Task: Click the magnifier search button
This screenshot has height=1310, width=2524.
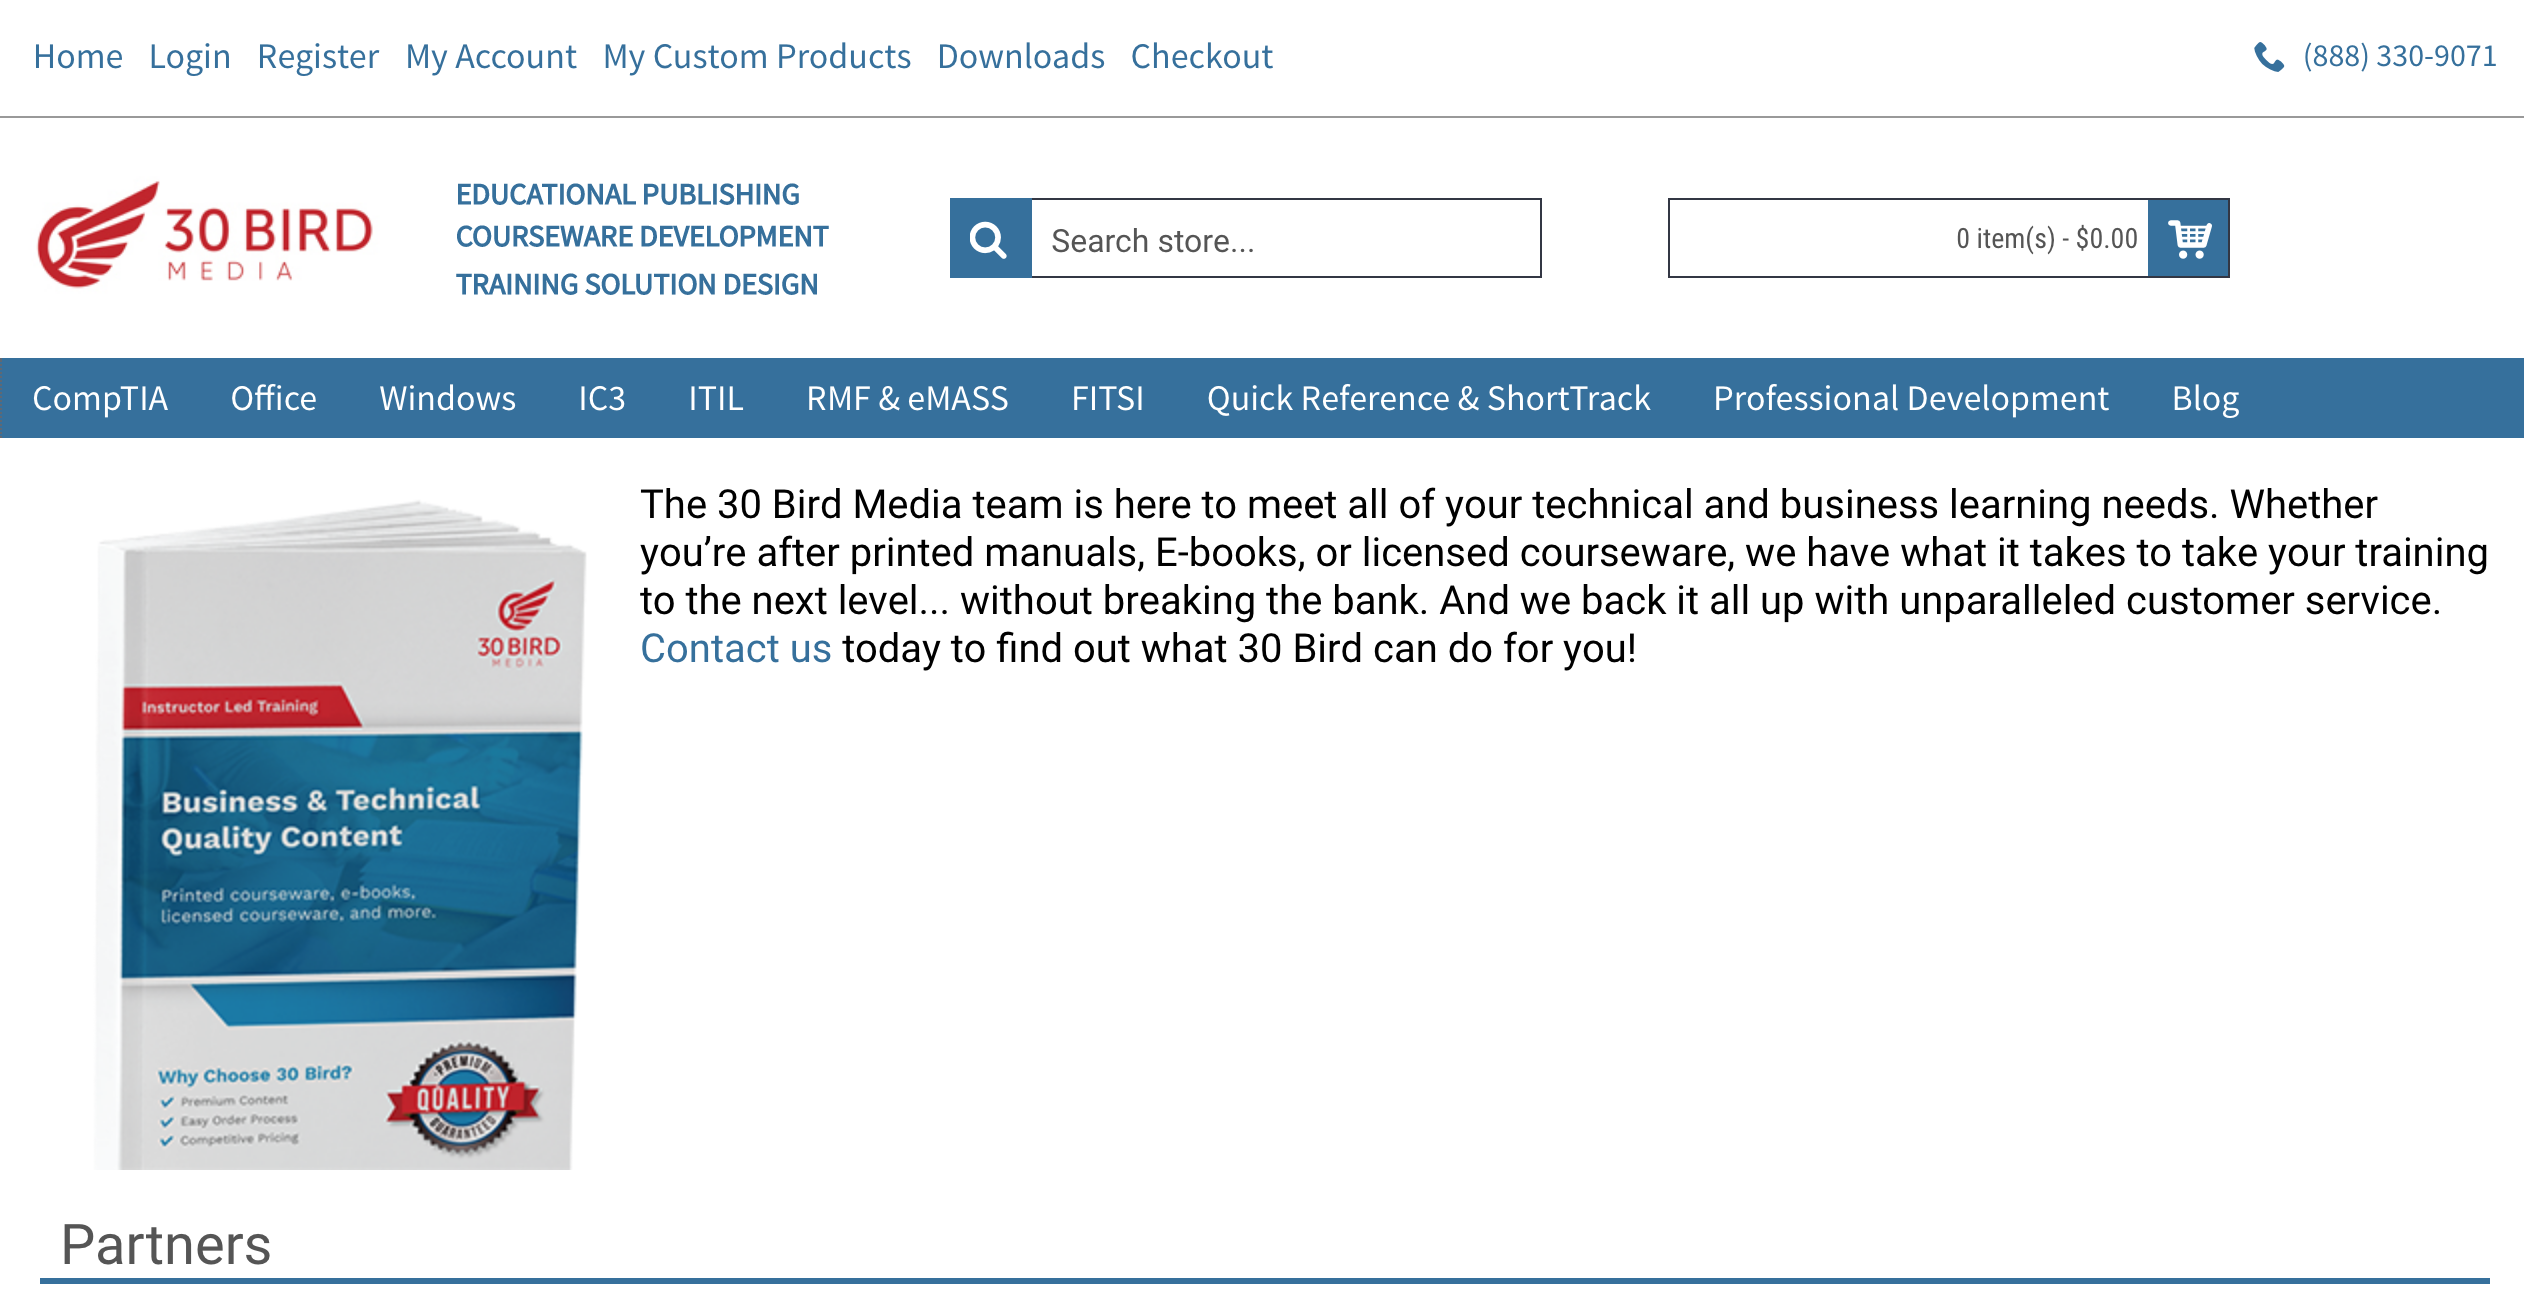Action: [990, 239]
